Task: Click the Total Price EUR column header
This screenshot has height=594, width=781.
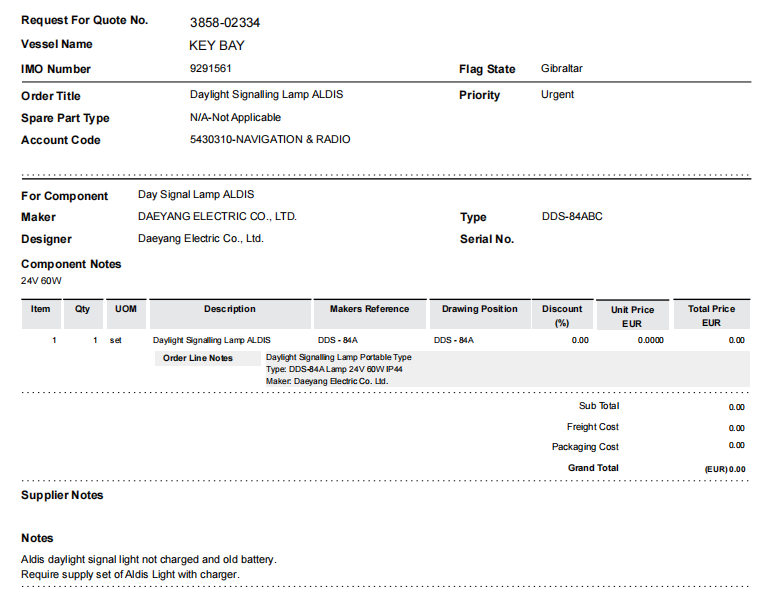Action: [x=711, y=315]
